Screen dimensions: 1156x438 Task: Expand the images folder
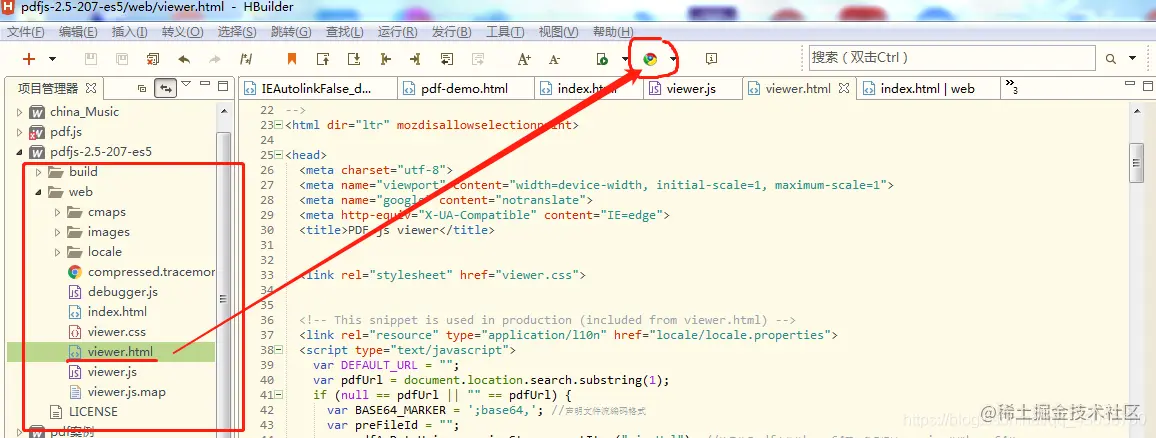(58, 232)
